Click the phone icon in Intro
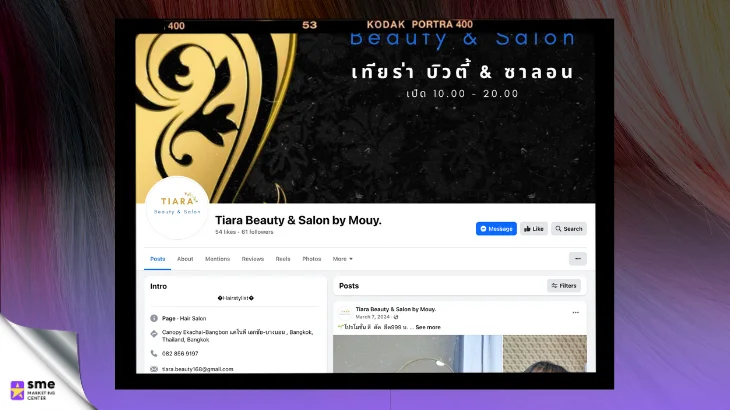The width and height of the screenshot is (730, 410). (x=154, y=354)
